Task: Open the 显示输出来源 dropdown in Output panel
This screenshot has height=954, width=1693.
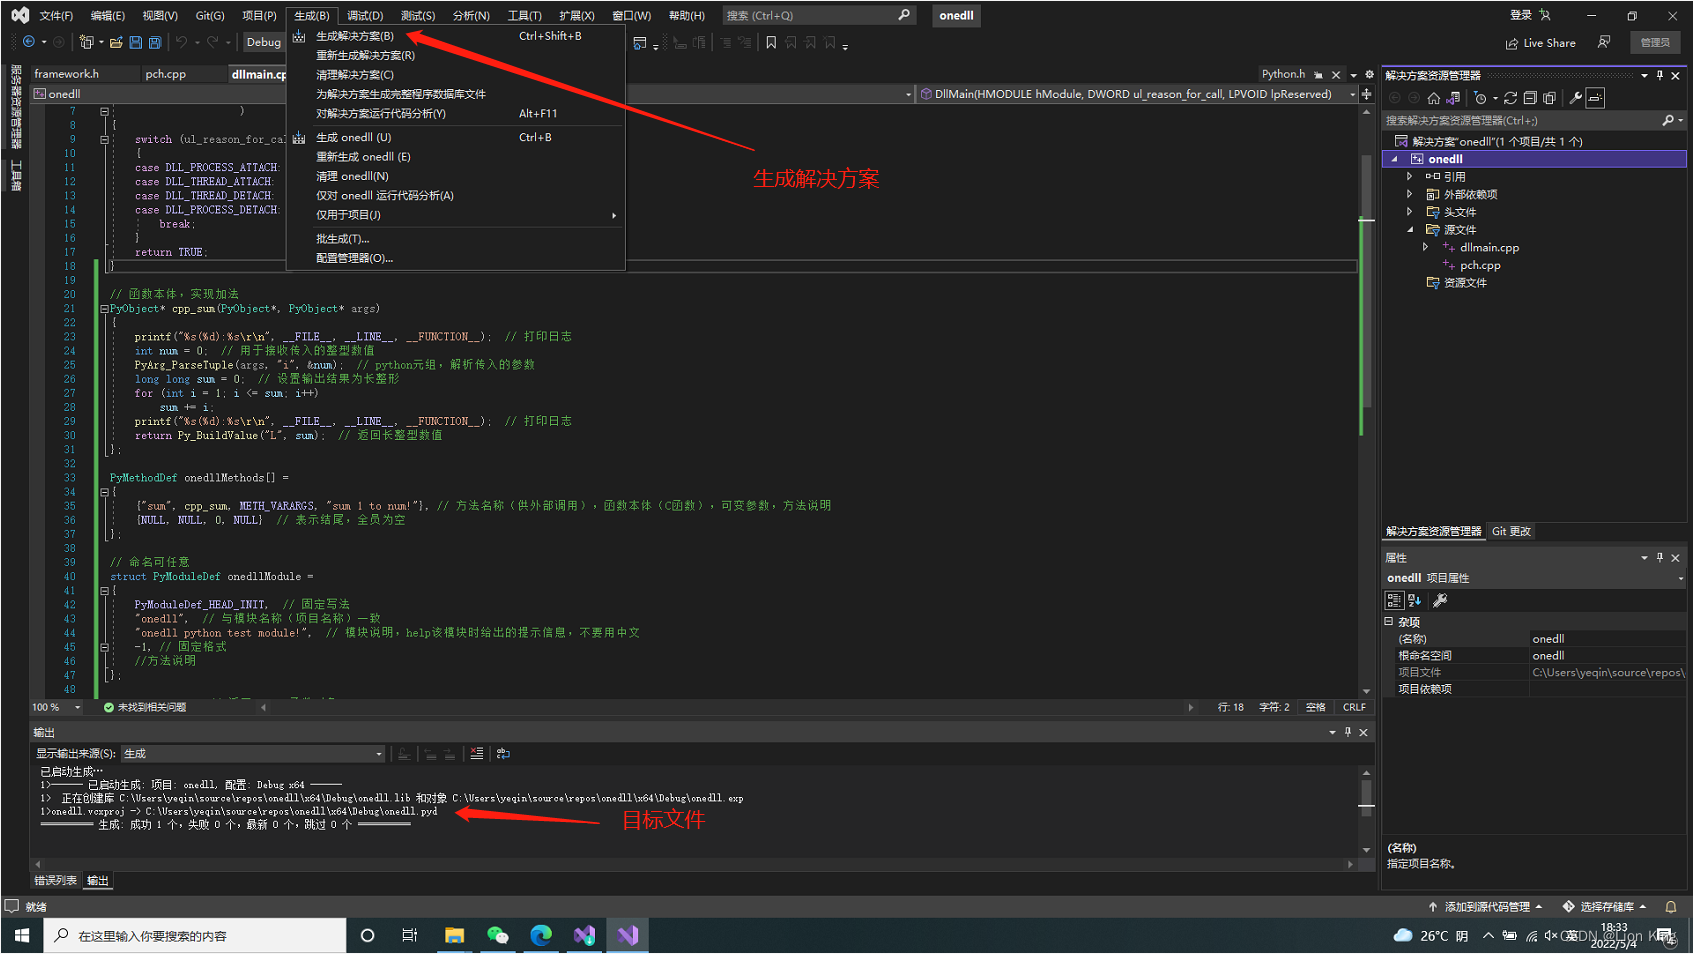Action: click(378, 753)
